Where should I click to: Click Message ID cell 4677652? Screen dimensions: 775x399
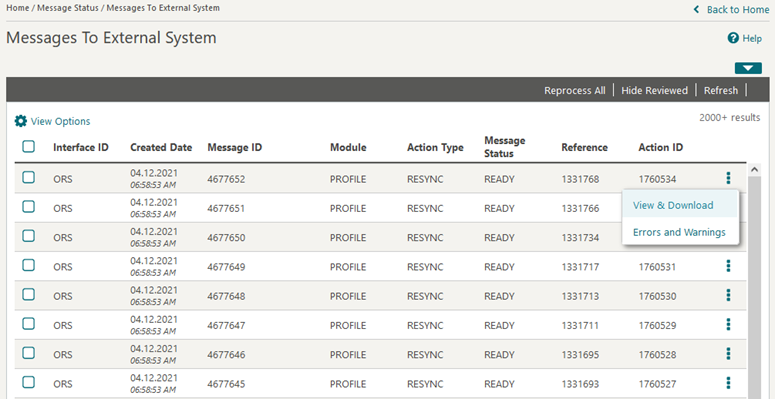[x=226, y=179]
